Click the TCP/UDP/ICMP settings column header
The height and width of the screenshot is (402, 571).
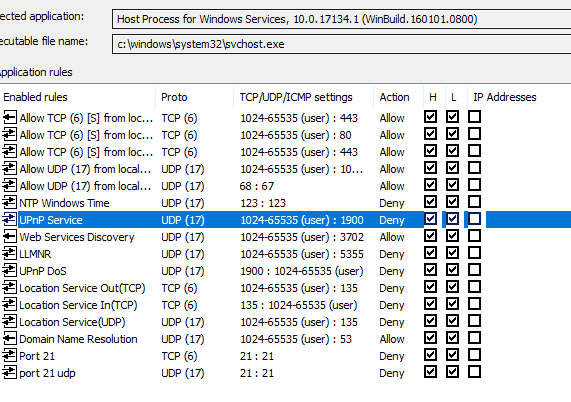coord(303,97)
